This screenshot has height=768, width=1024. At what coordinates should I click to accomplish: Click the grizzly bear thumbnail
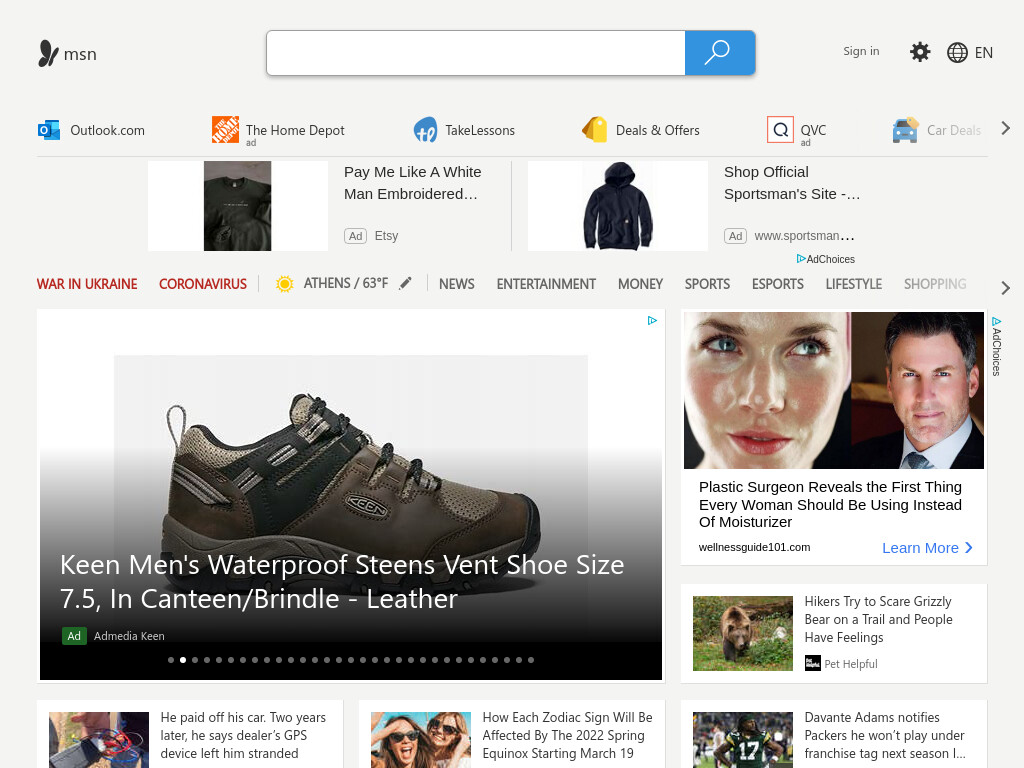tap(743, 633)
